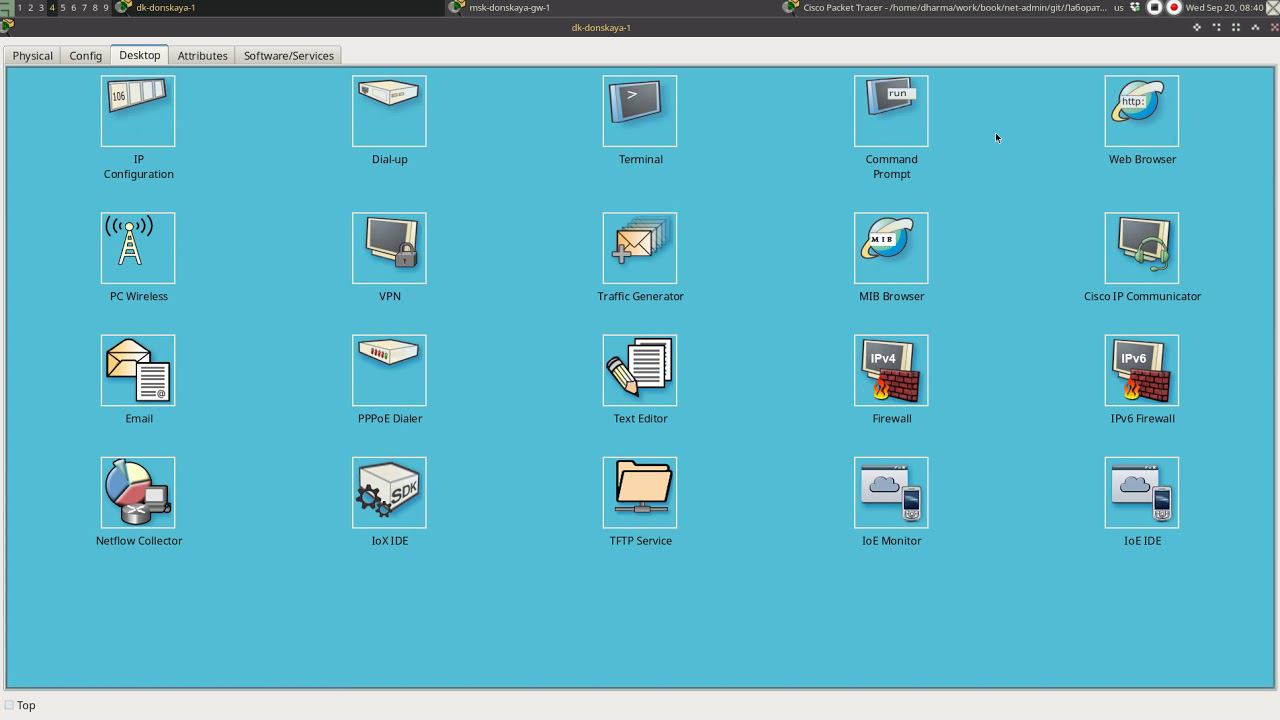Open the TFTP Service
The image size is (1280, 720).
coord(640,492)
